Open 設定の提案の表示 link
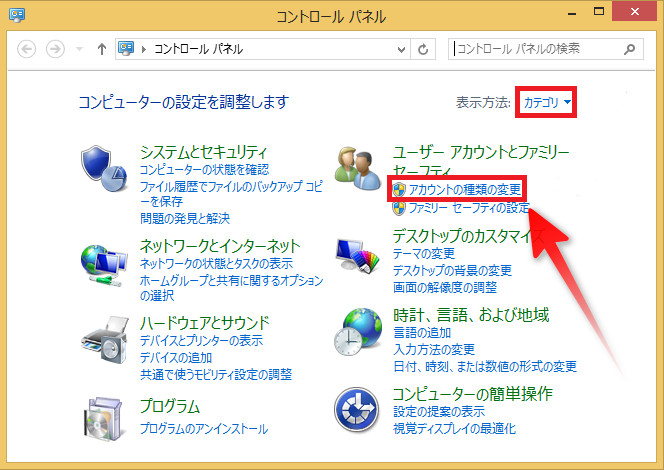Viewport: 664px width, 470px height. 439,411
